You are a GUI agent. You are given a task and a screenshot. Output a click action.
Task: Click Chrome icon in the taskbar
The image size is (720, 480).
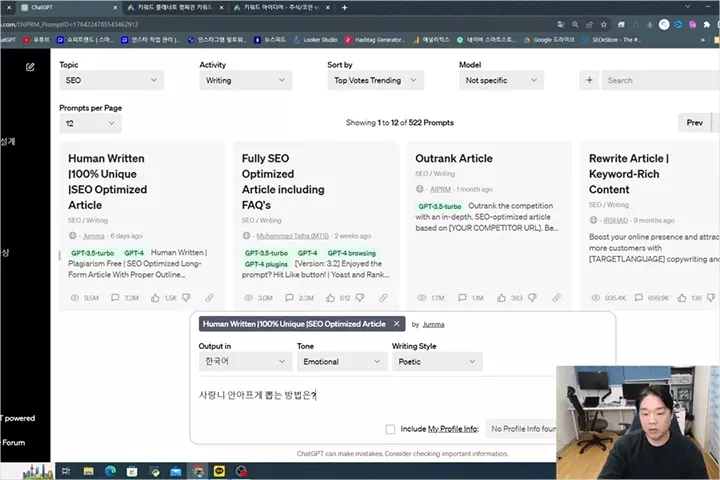[198, 471]
